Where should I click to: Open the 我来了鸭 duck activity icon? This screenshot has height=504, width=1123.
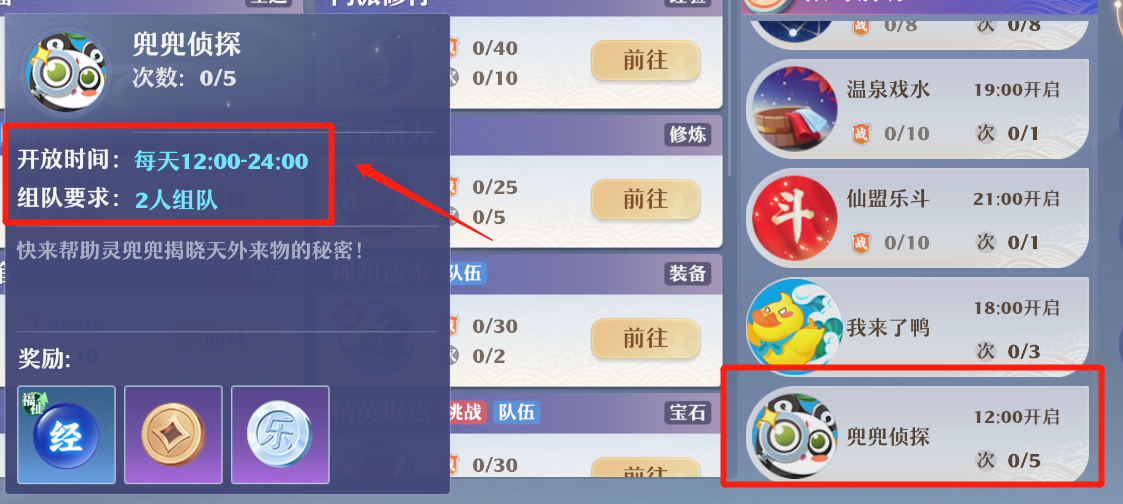795,327
